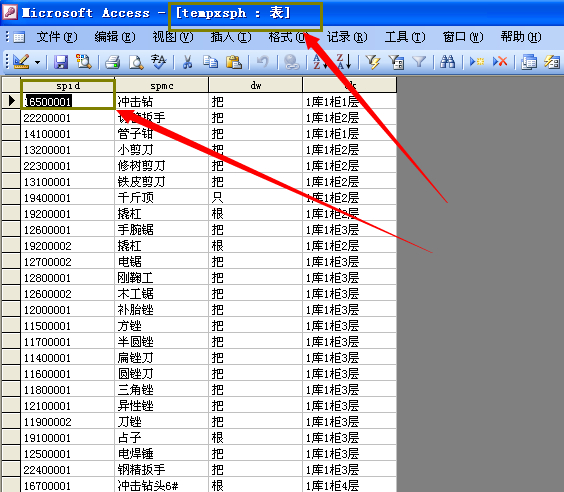Click the cell 木工锯
The height and width of the screenshot is (492, 564).
coord(162,293)
